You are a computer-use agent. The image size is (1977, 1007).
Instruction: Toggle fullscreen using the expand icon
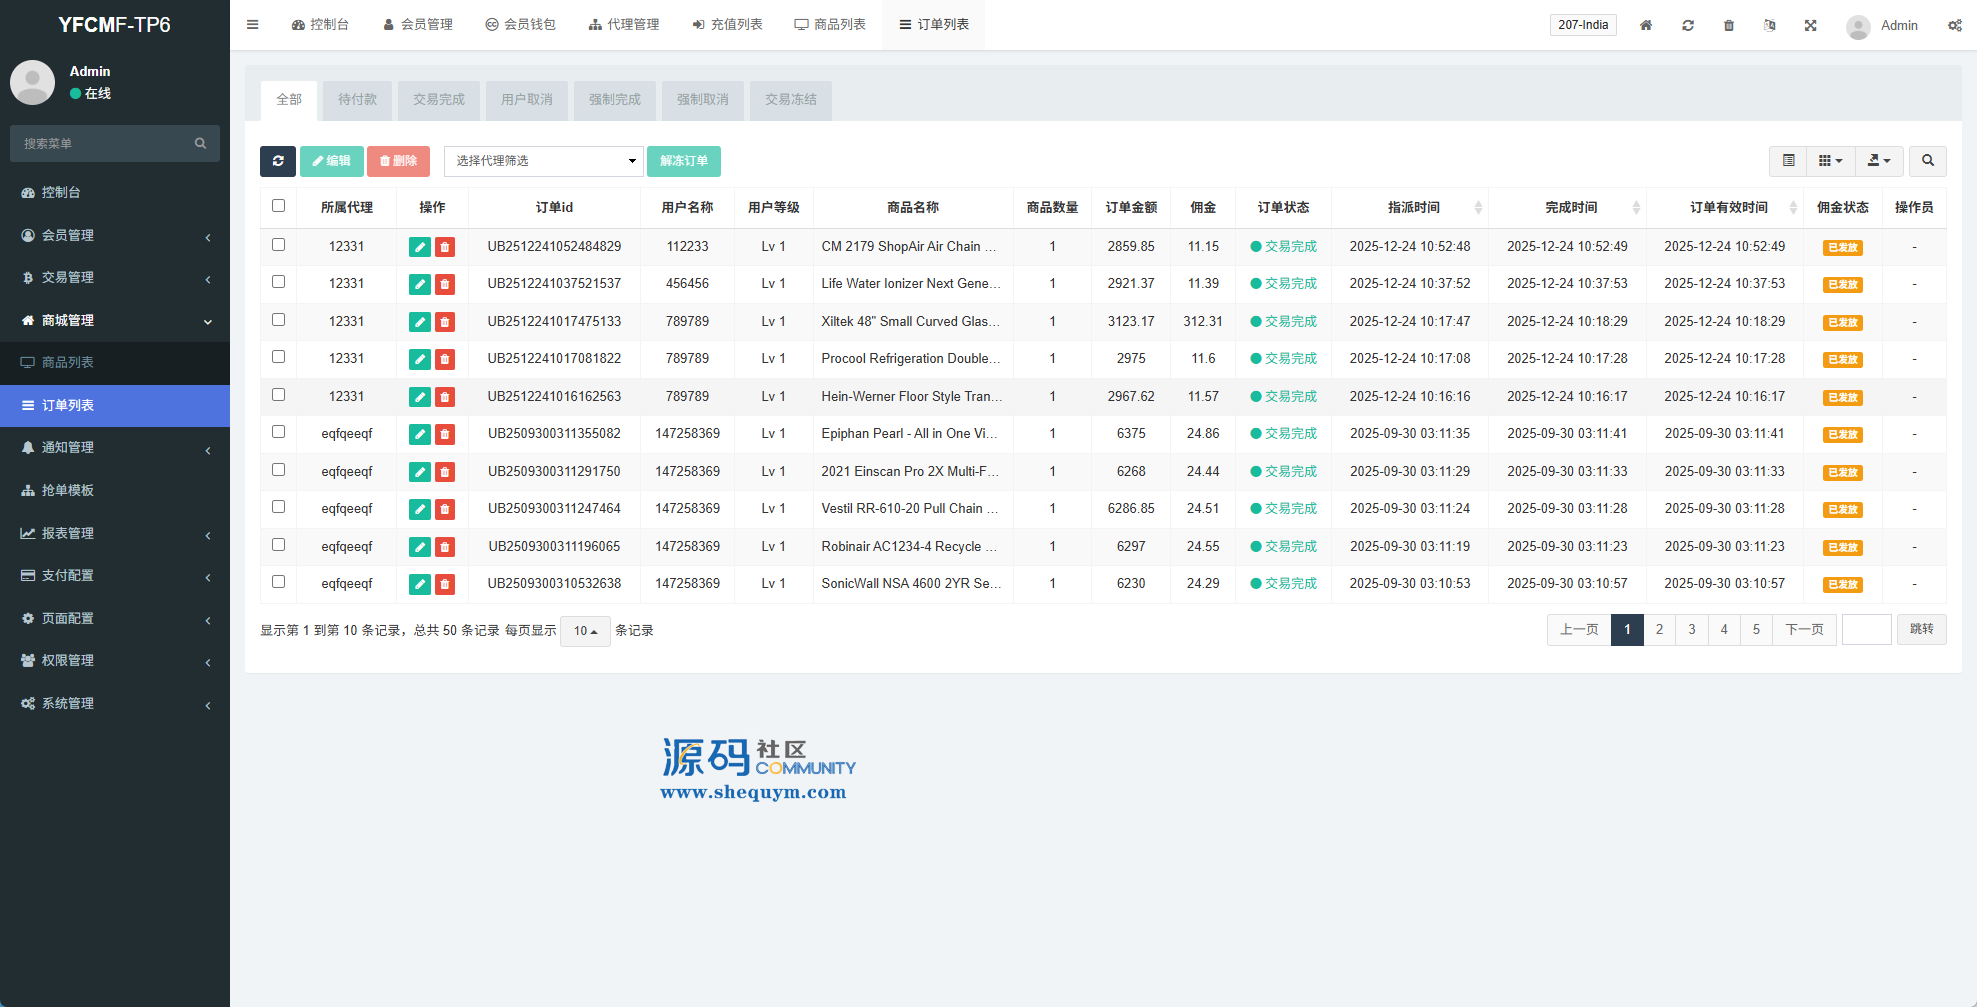[x=1810, y=25]
